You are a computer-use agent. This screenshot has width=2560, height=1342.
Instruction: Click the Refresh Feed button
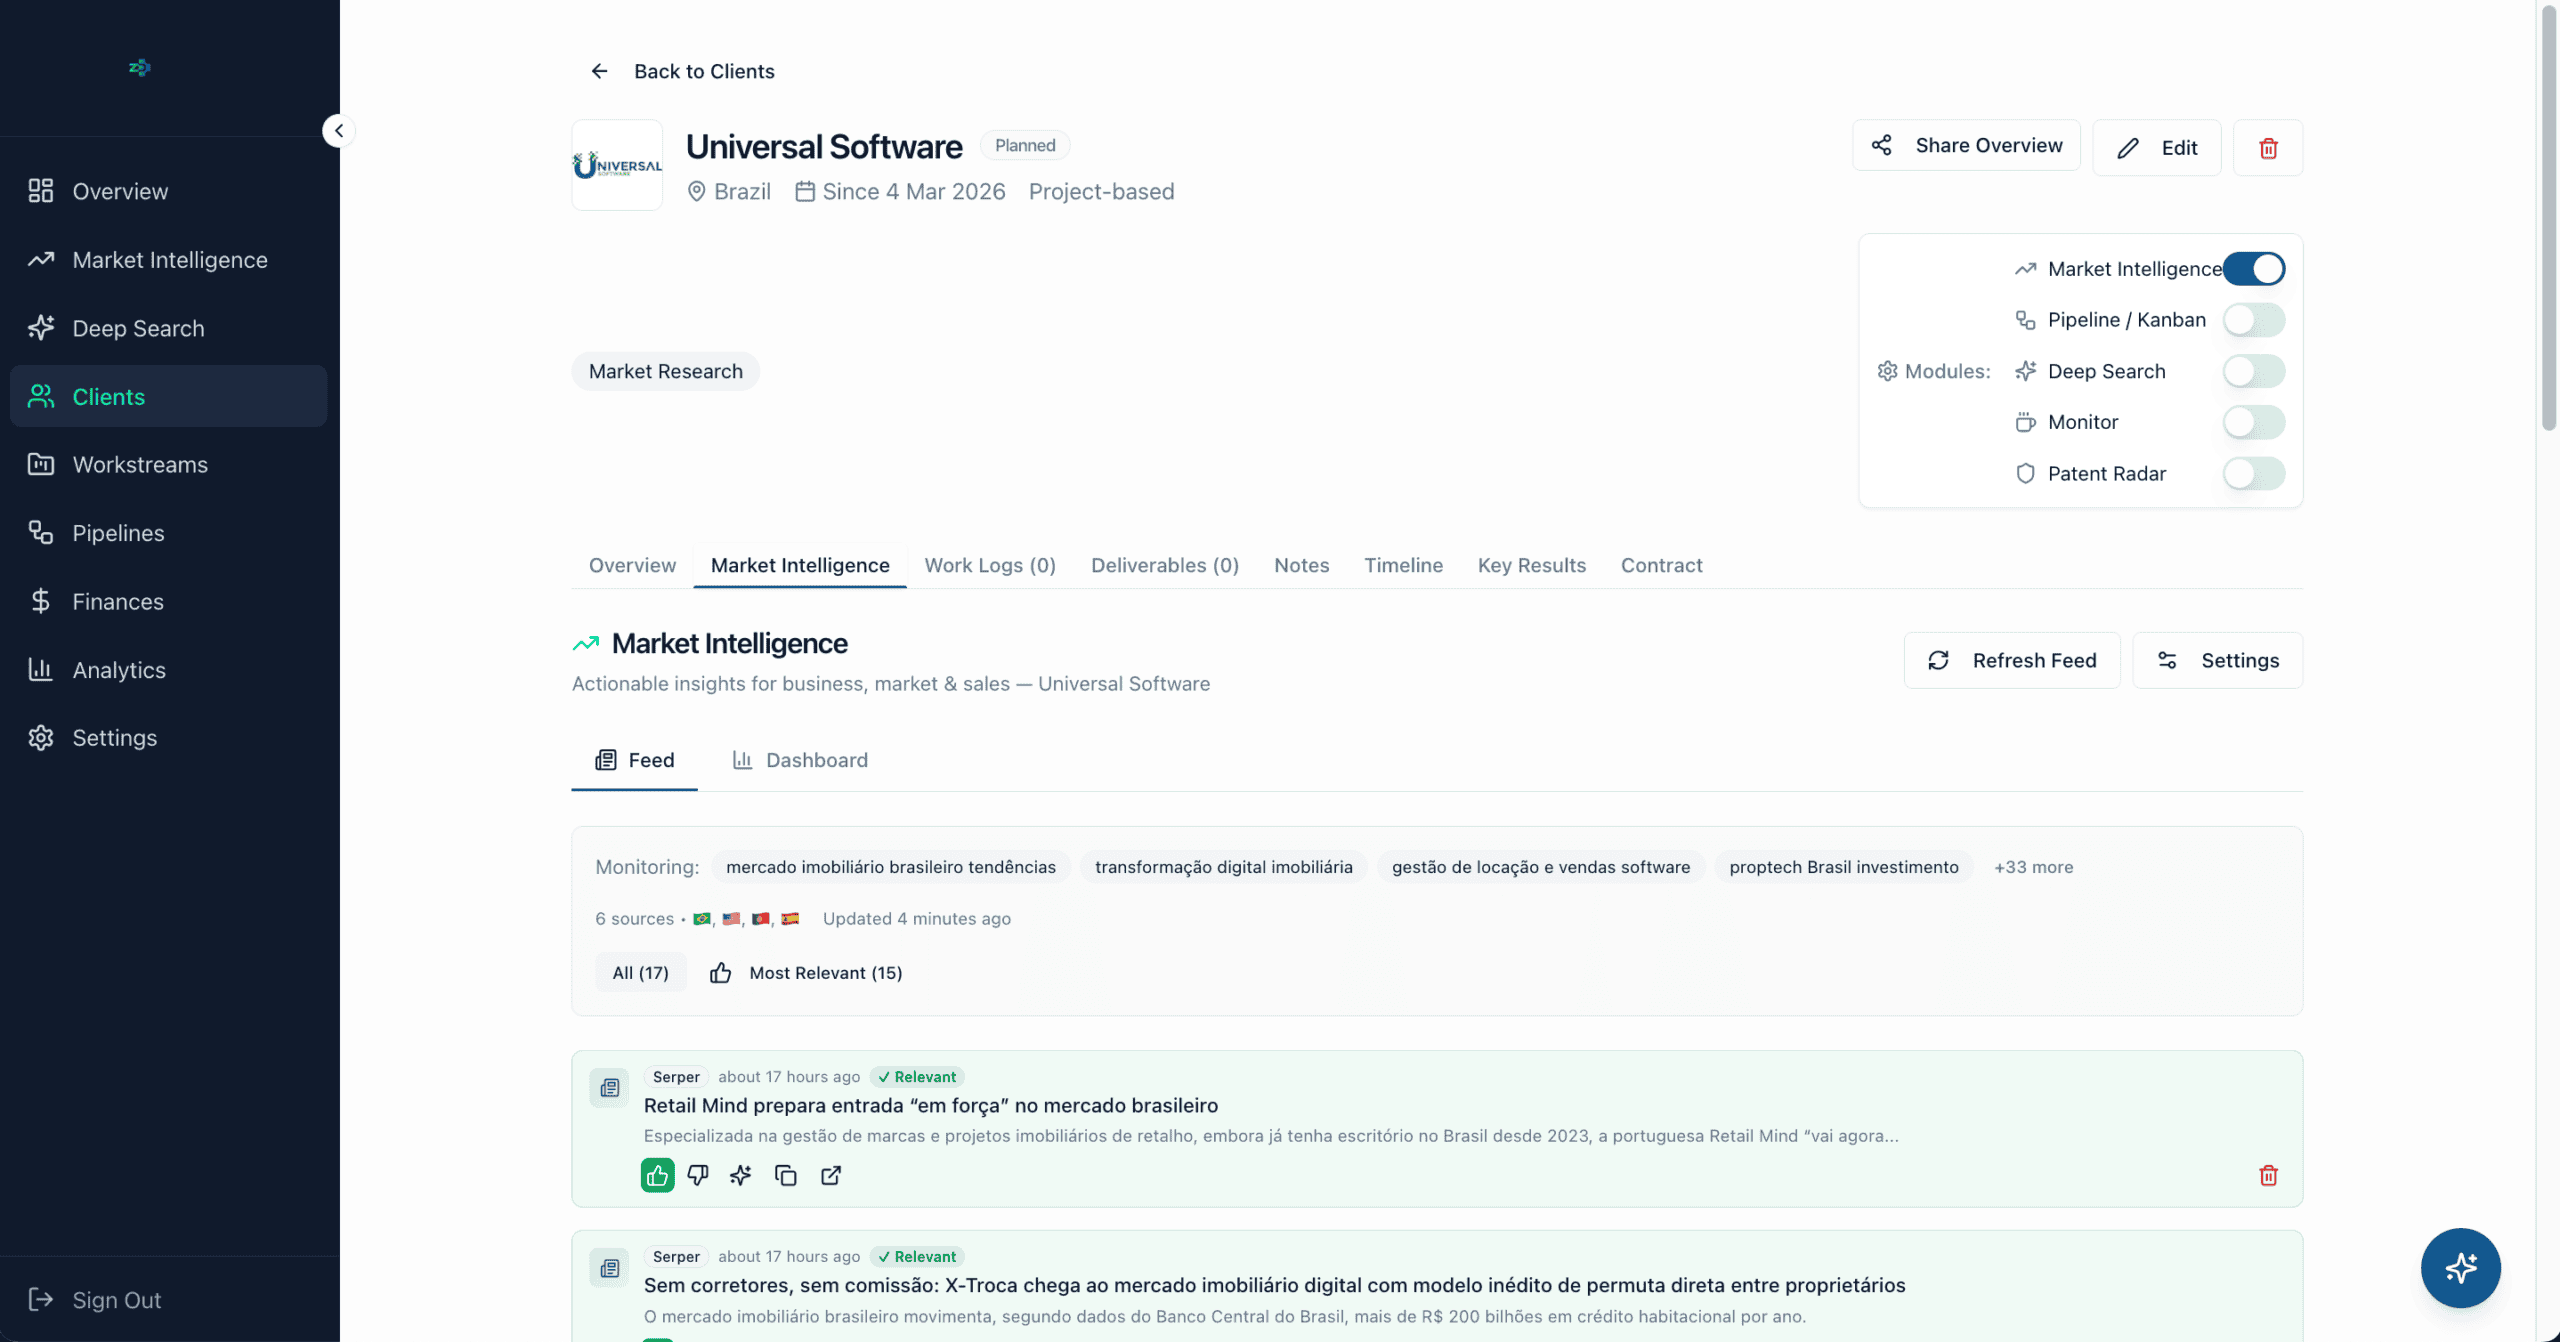2012,660
